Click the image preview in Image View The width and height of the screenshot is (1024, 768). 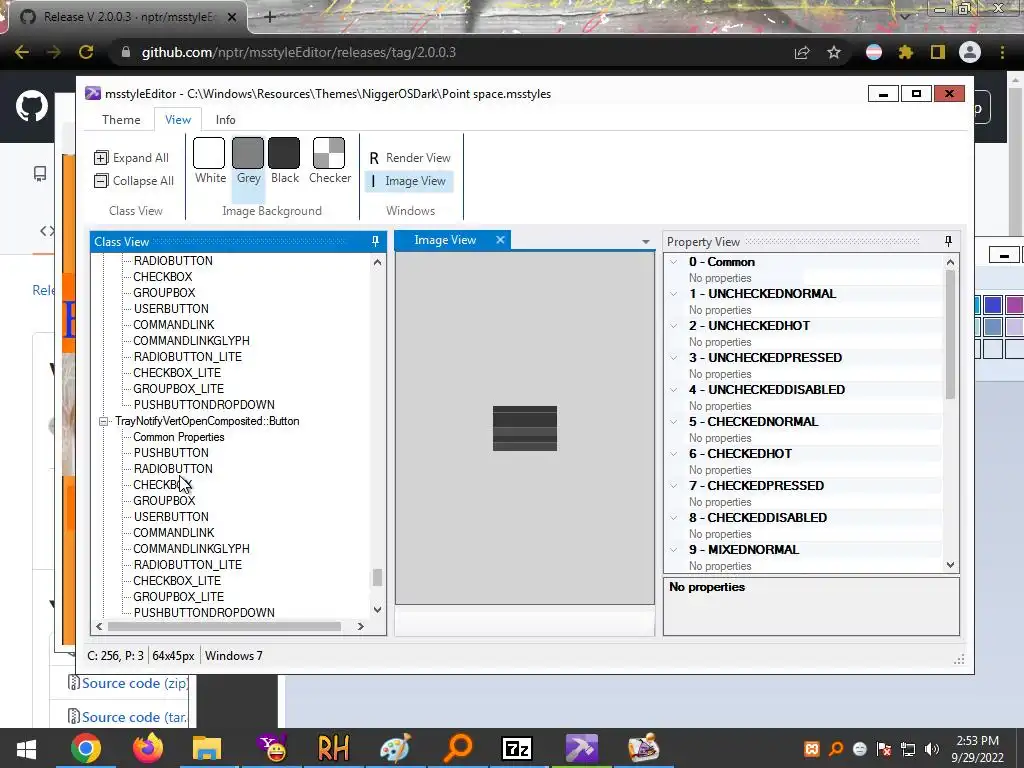(x=525, y=428)
